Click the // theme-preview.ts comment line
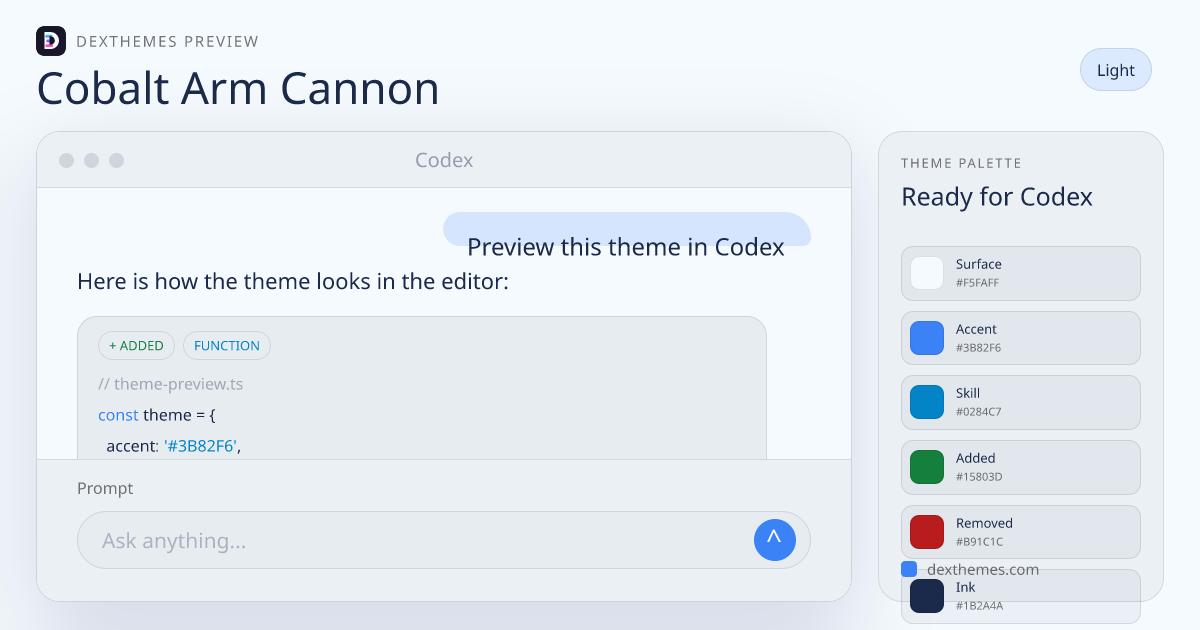Screen dimensions: 1200x630 pyautogui.click(x=170, y=384)
